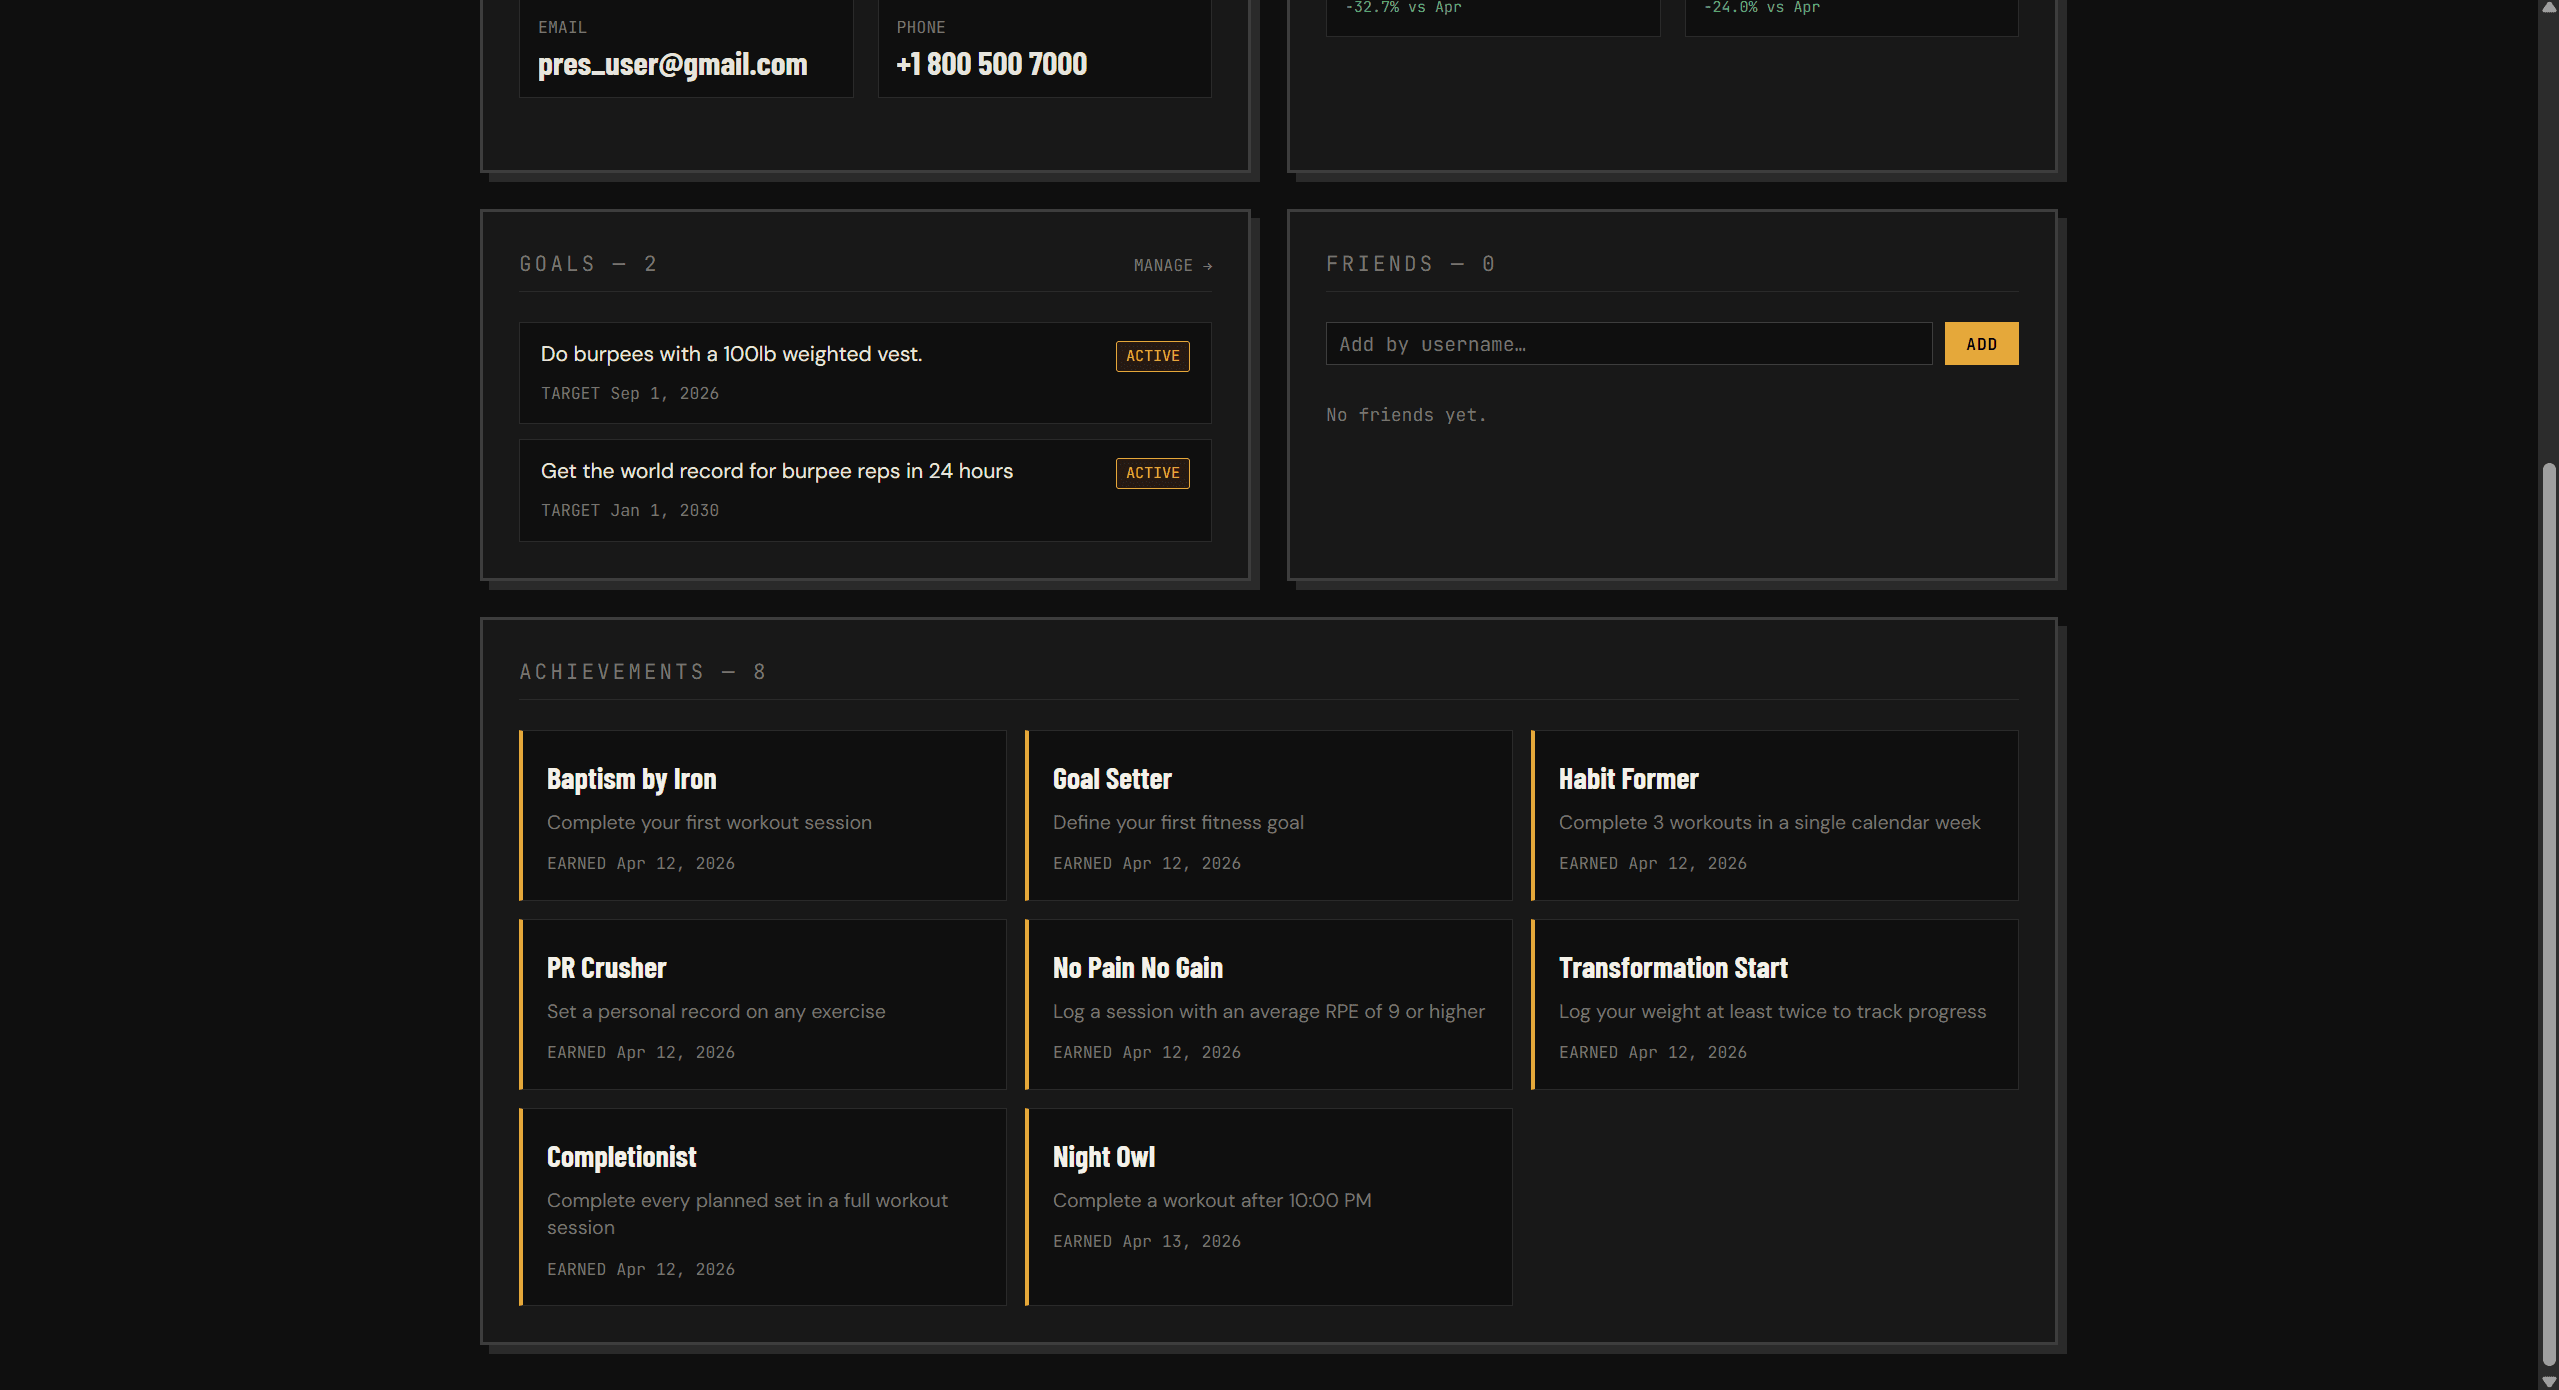The image size is (2559, 1390).
Task: Click the -24.0% vs Apr stat
Action: click(1761, 8)
